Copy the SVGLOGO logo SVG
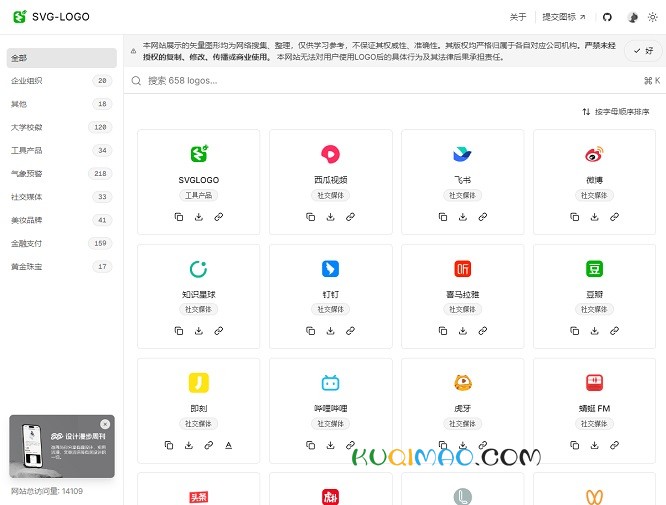Screen dimensions: 666x505 point(179,217)
